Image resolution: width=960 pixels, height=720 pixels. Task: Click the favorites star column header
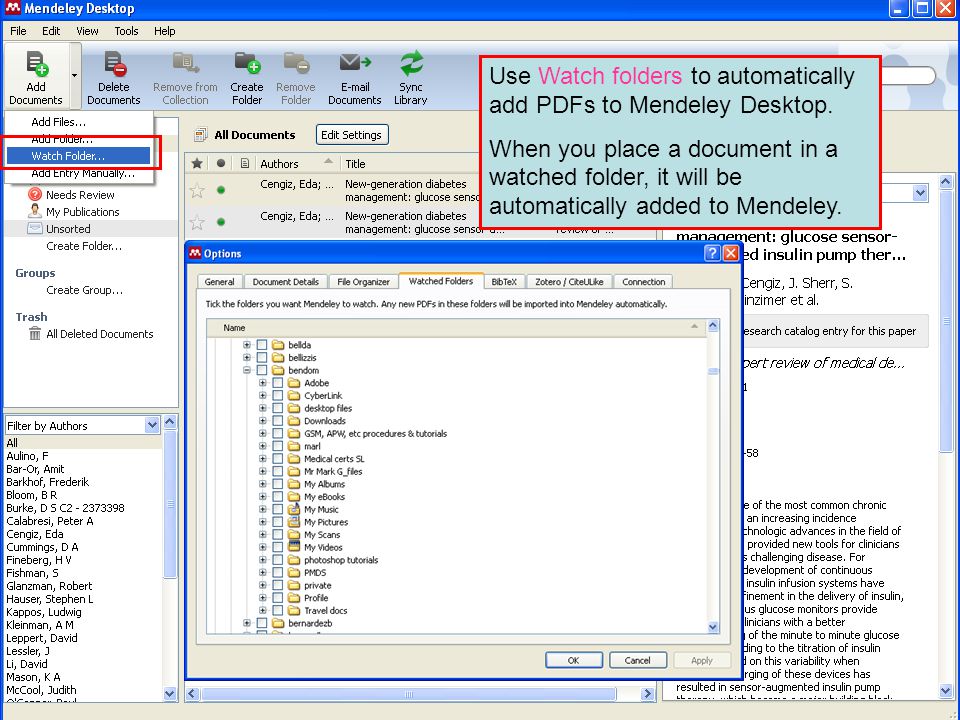pyautogui.click(x=197, y=163)
